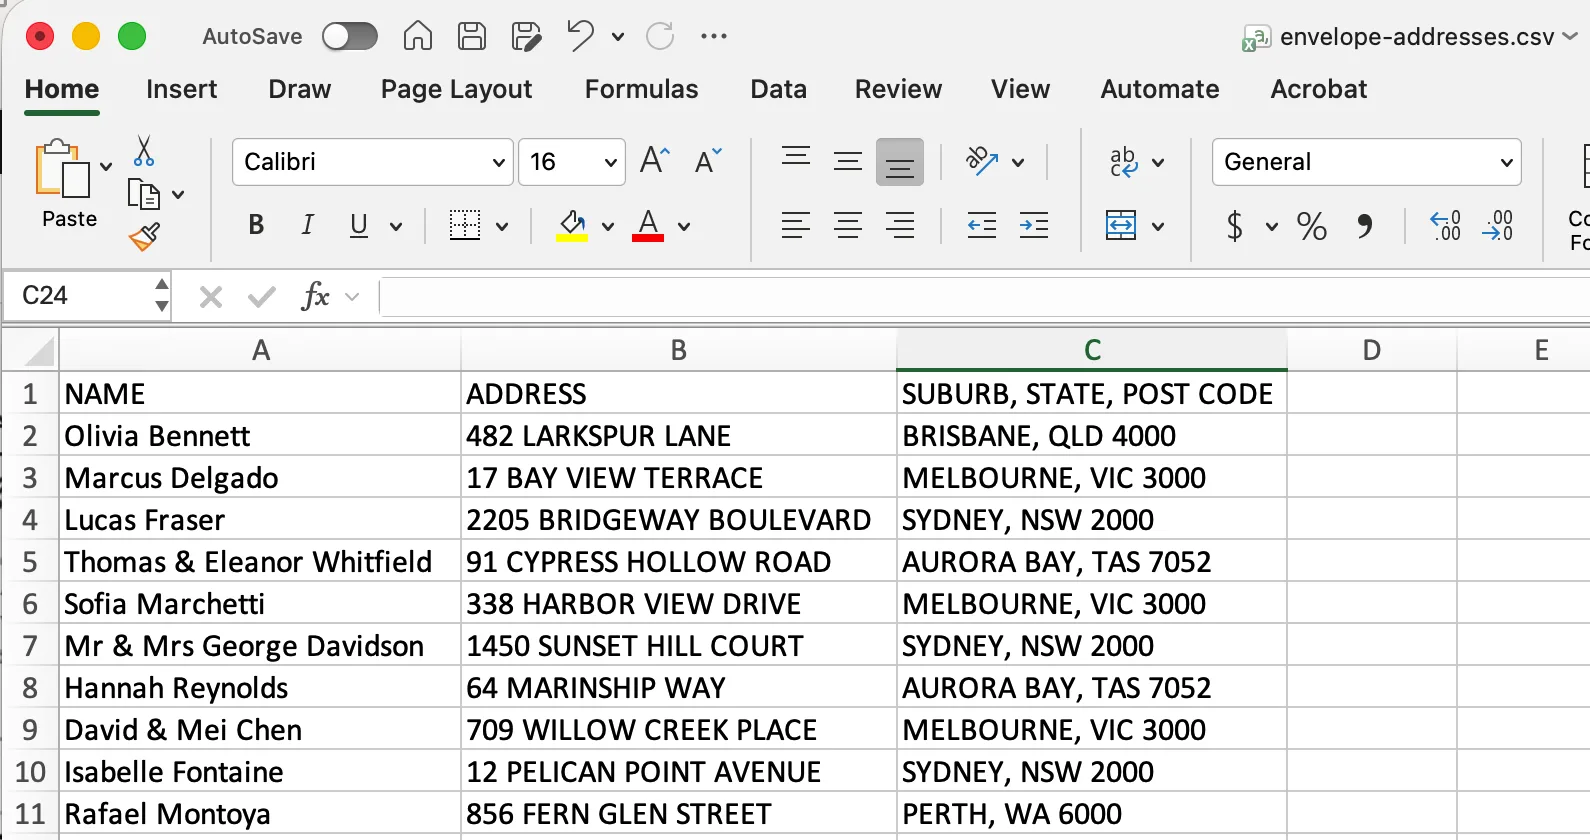
Task: Expand the Borders options arrow
Action: 502,227
